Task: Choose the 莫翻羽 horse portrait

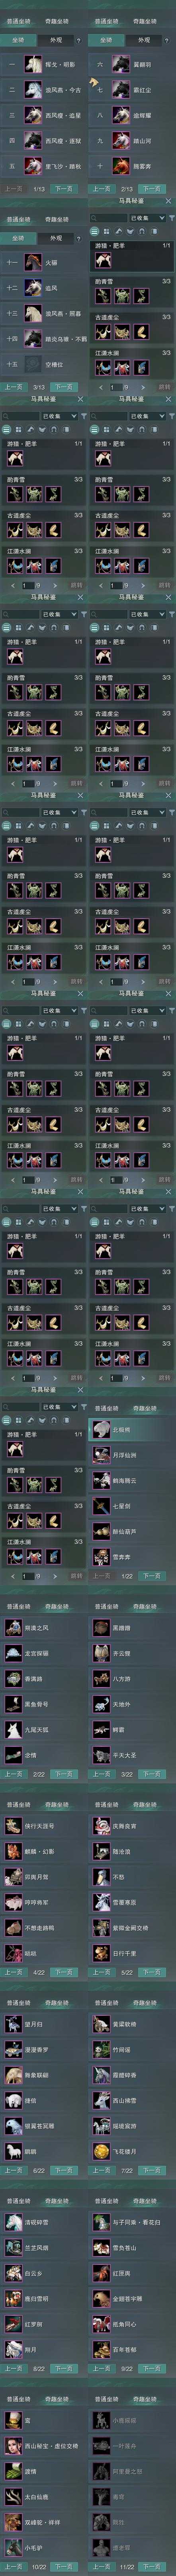Action: click(x=120, y=64)
